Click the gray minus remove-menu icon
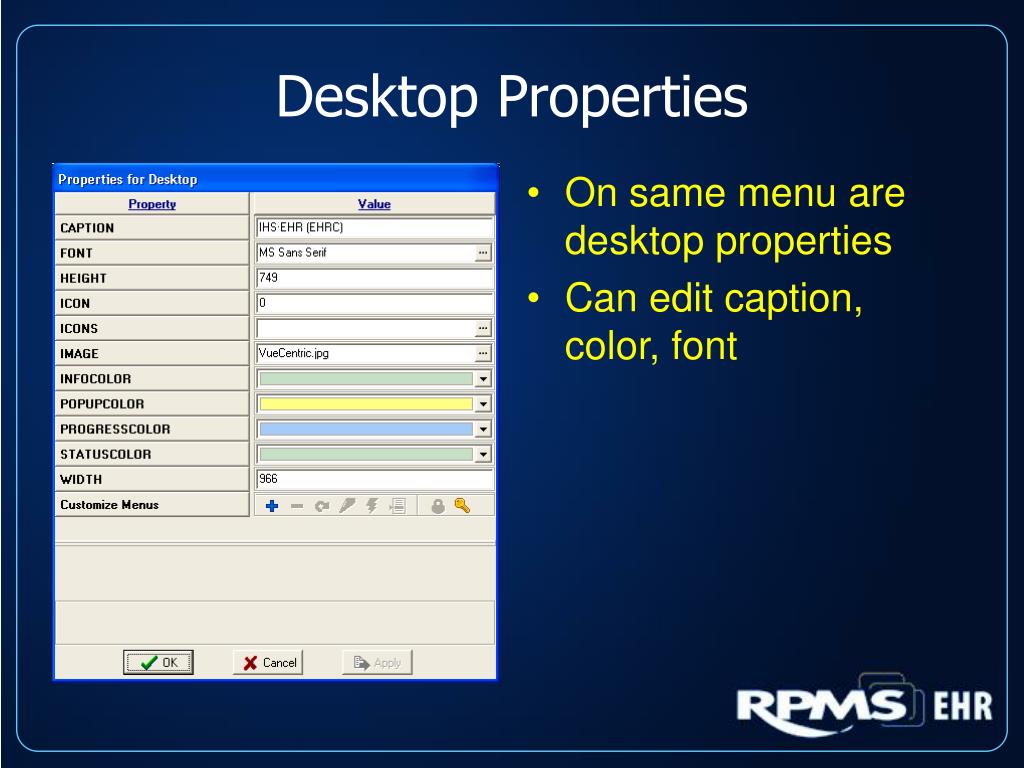Image resolution: width=1024 pixels, height=768 pixels. click(x=297, y=506)
